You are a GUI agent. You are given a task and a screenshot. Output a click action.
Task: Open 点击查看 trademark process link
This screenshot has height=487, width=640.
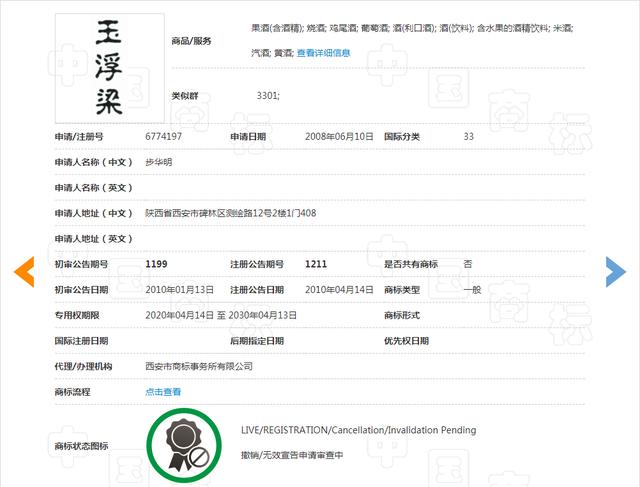coord(163,392)
